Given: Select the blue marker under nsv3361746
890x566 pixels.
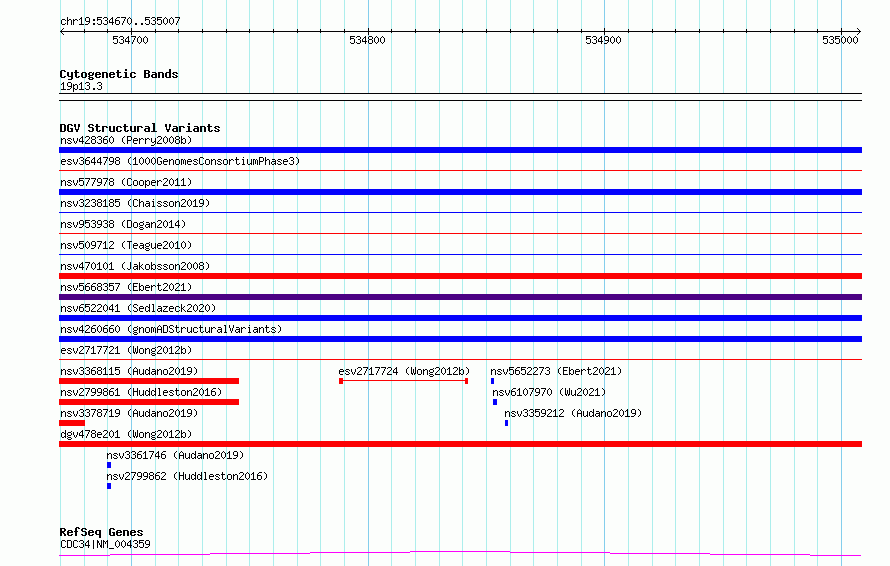Looking at the screenshot, I should 109,465.
